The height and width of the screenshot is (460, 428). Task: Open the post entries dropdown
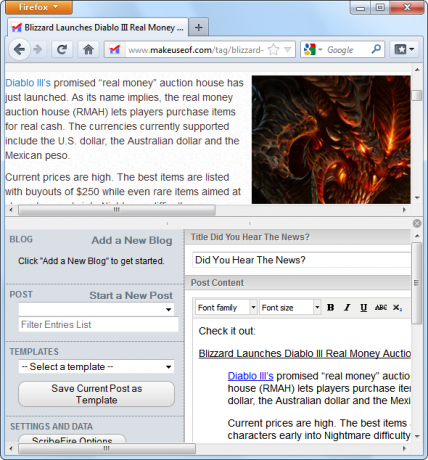pyautogui.click(x=96, y=309)
